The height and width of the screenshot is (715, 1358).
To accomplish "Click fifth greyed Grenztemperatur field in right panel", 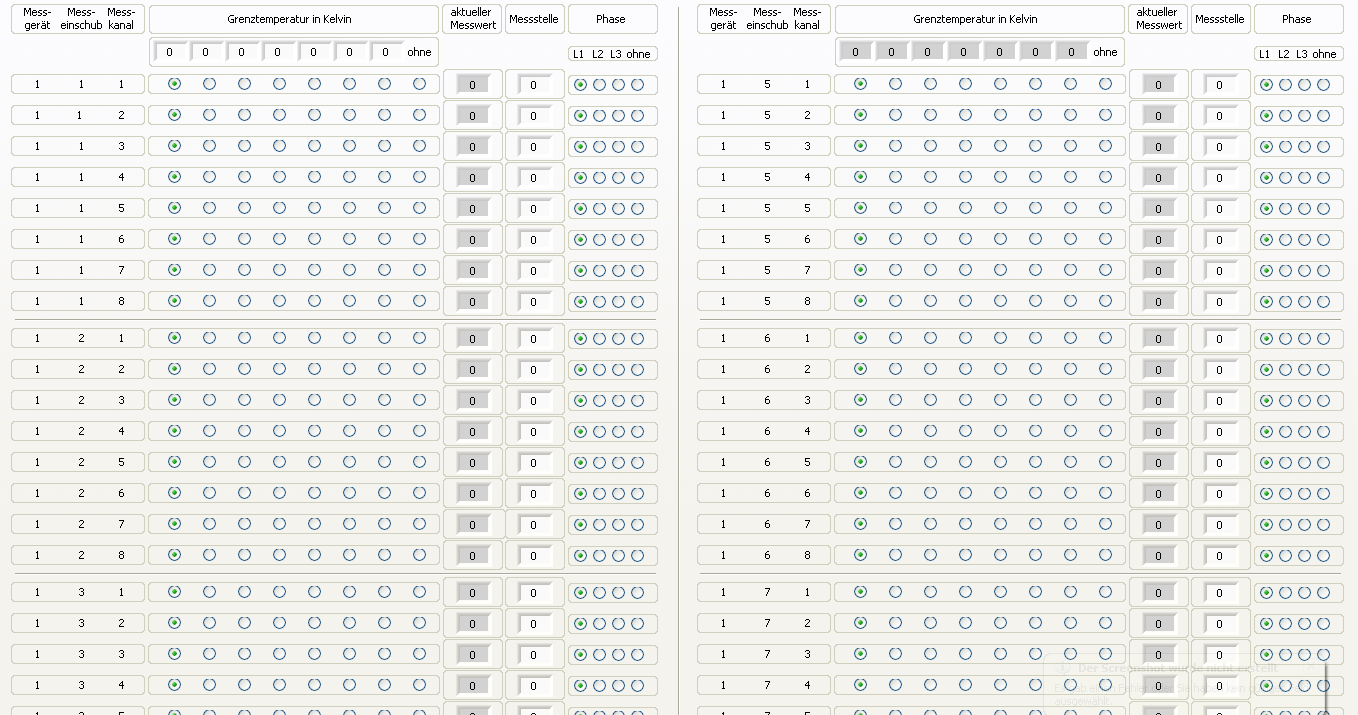I will (999, 52).
